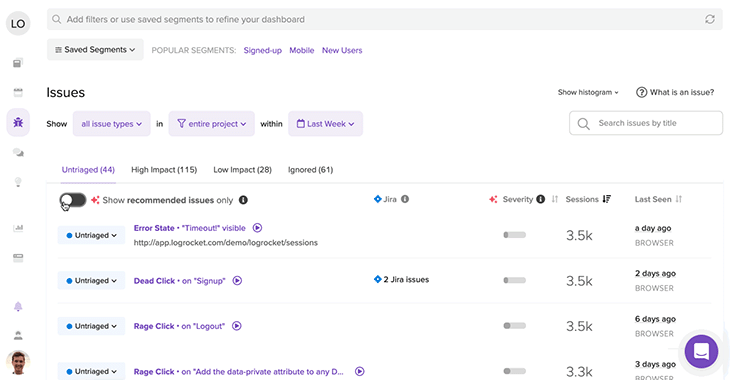This screenshot has height=380, width=730.
Task: Open Dead Click on "Signup" issue
Action: tap(179, 280)
